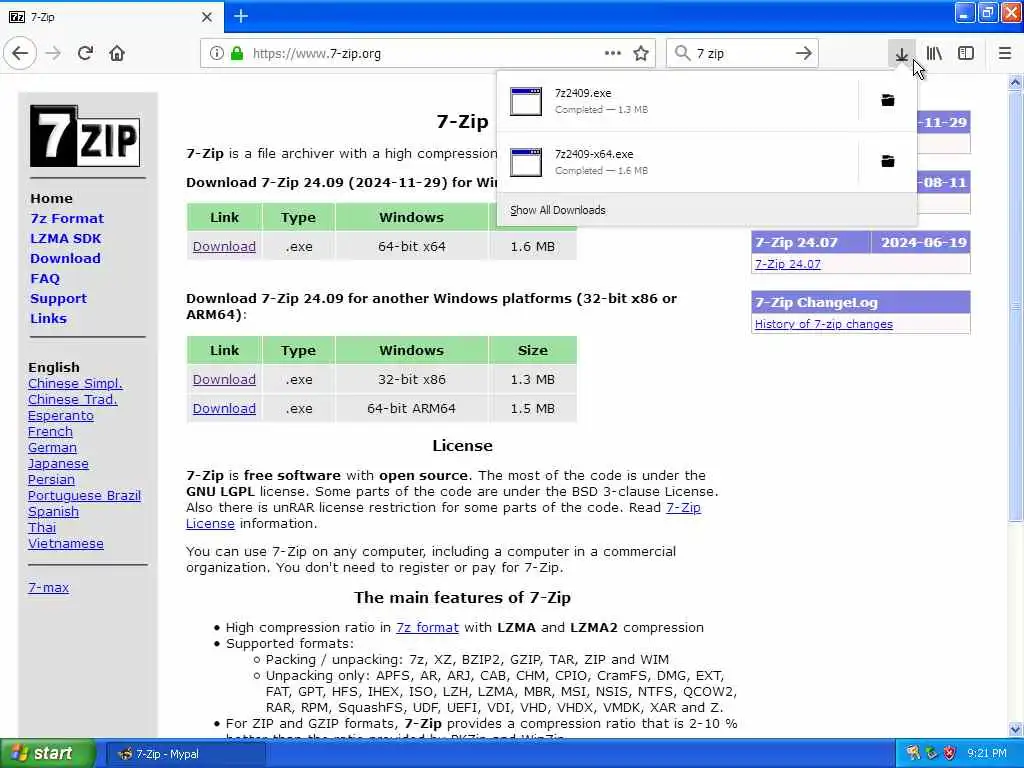Open Download sidebar menu link

(65, 259)
